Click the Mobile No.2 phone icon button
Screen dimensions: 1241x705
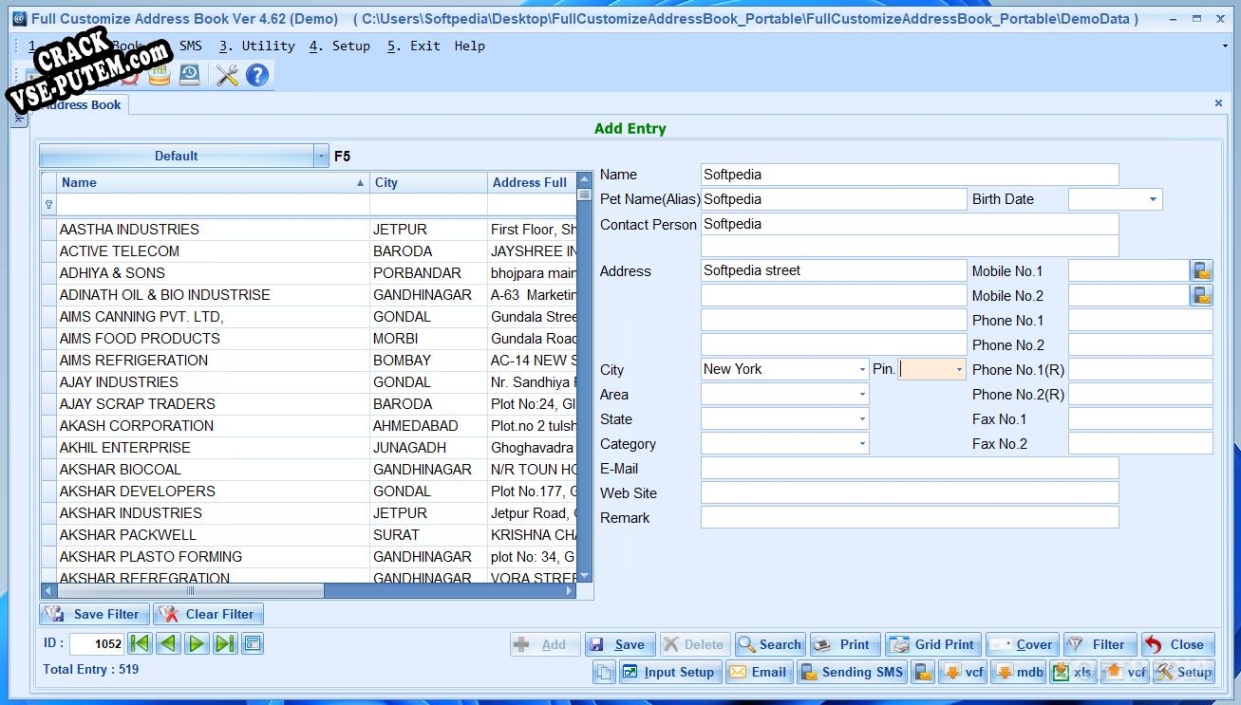coord(1201,295)
